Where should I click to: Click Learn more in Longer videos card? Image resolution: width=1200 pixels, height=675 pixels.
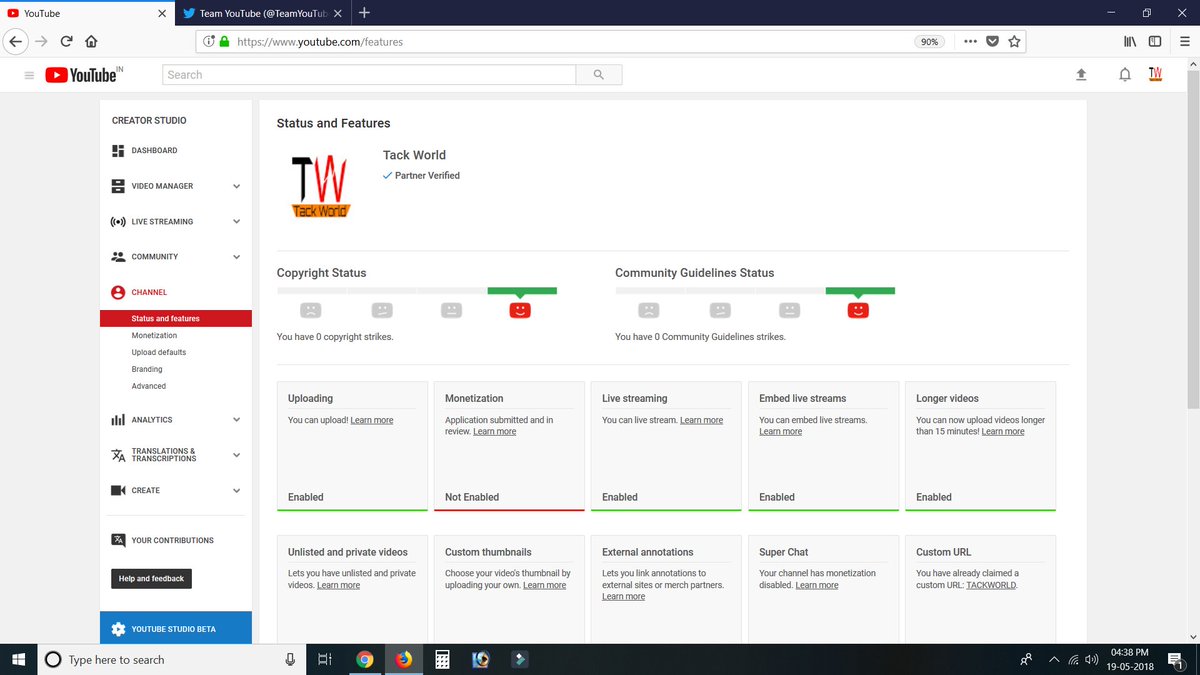point(1003,432)
